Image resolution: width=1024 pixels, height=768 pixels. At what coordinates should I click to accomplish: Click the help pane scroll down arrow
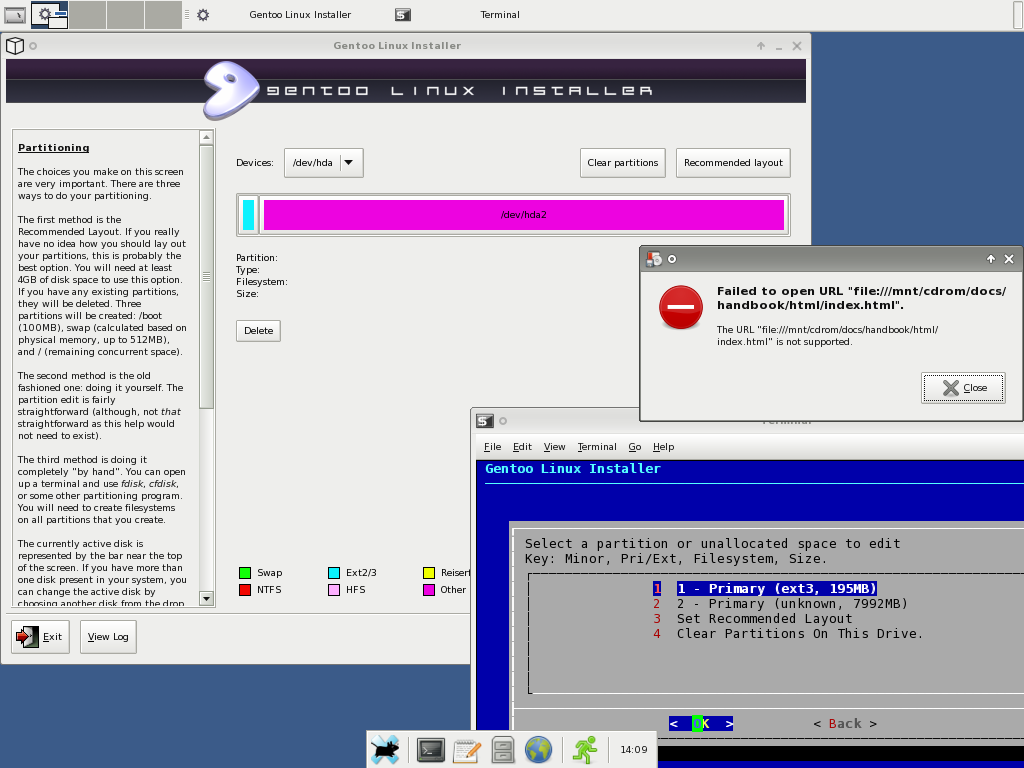(206, 598)
